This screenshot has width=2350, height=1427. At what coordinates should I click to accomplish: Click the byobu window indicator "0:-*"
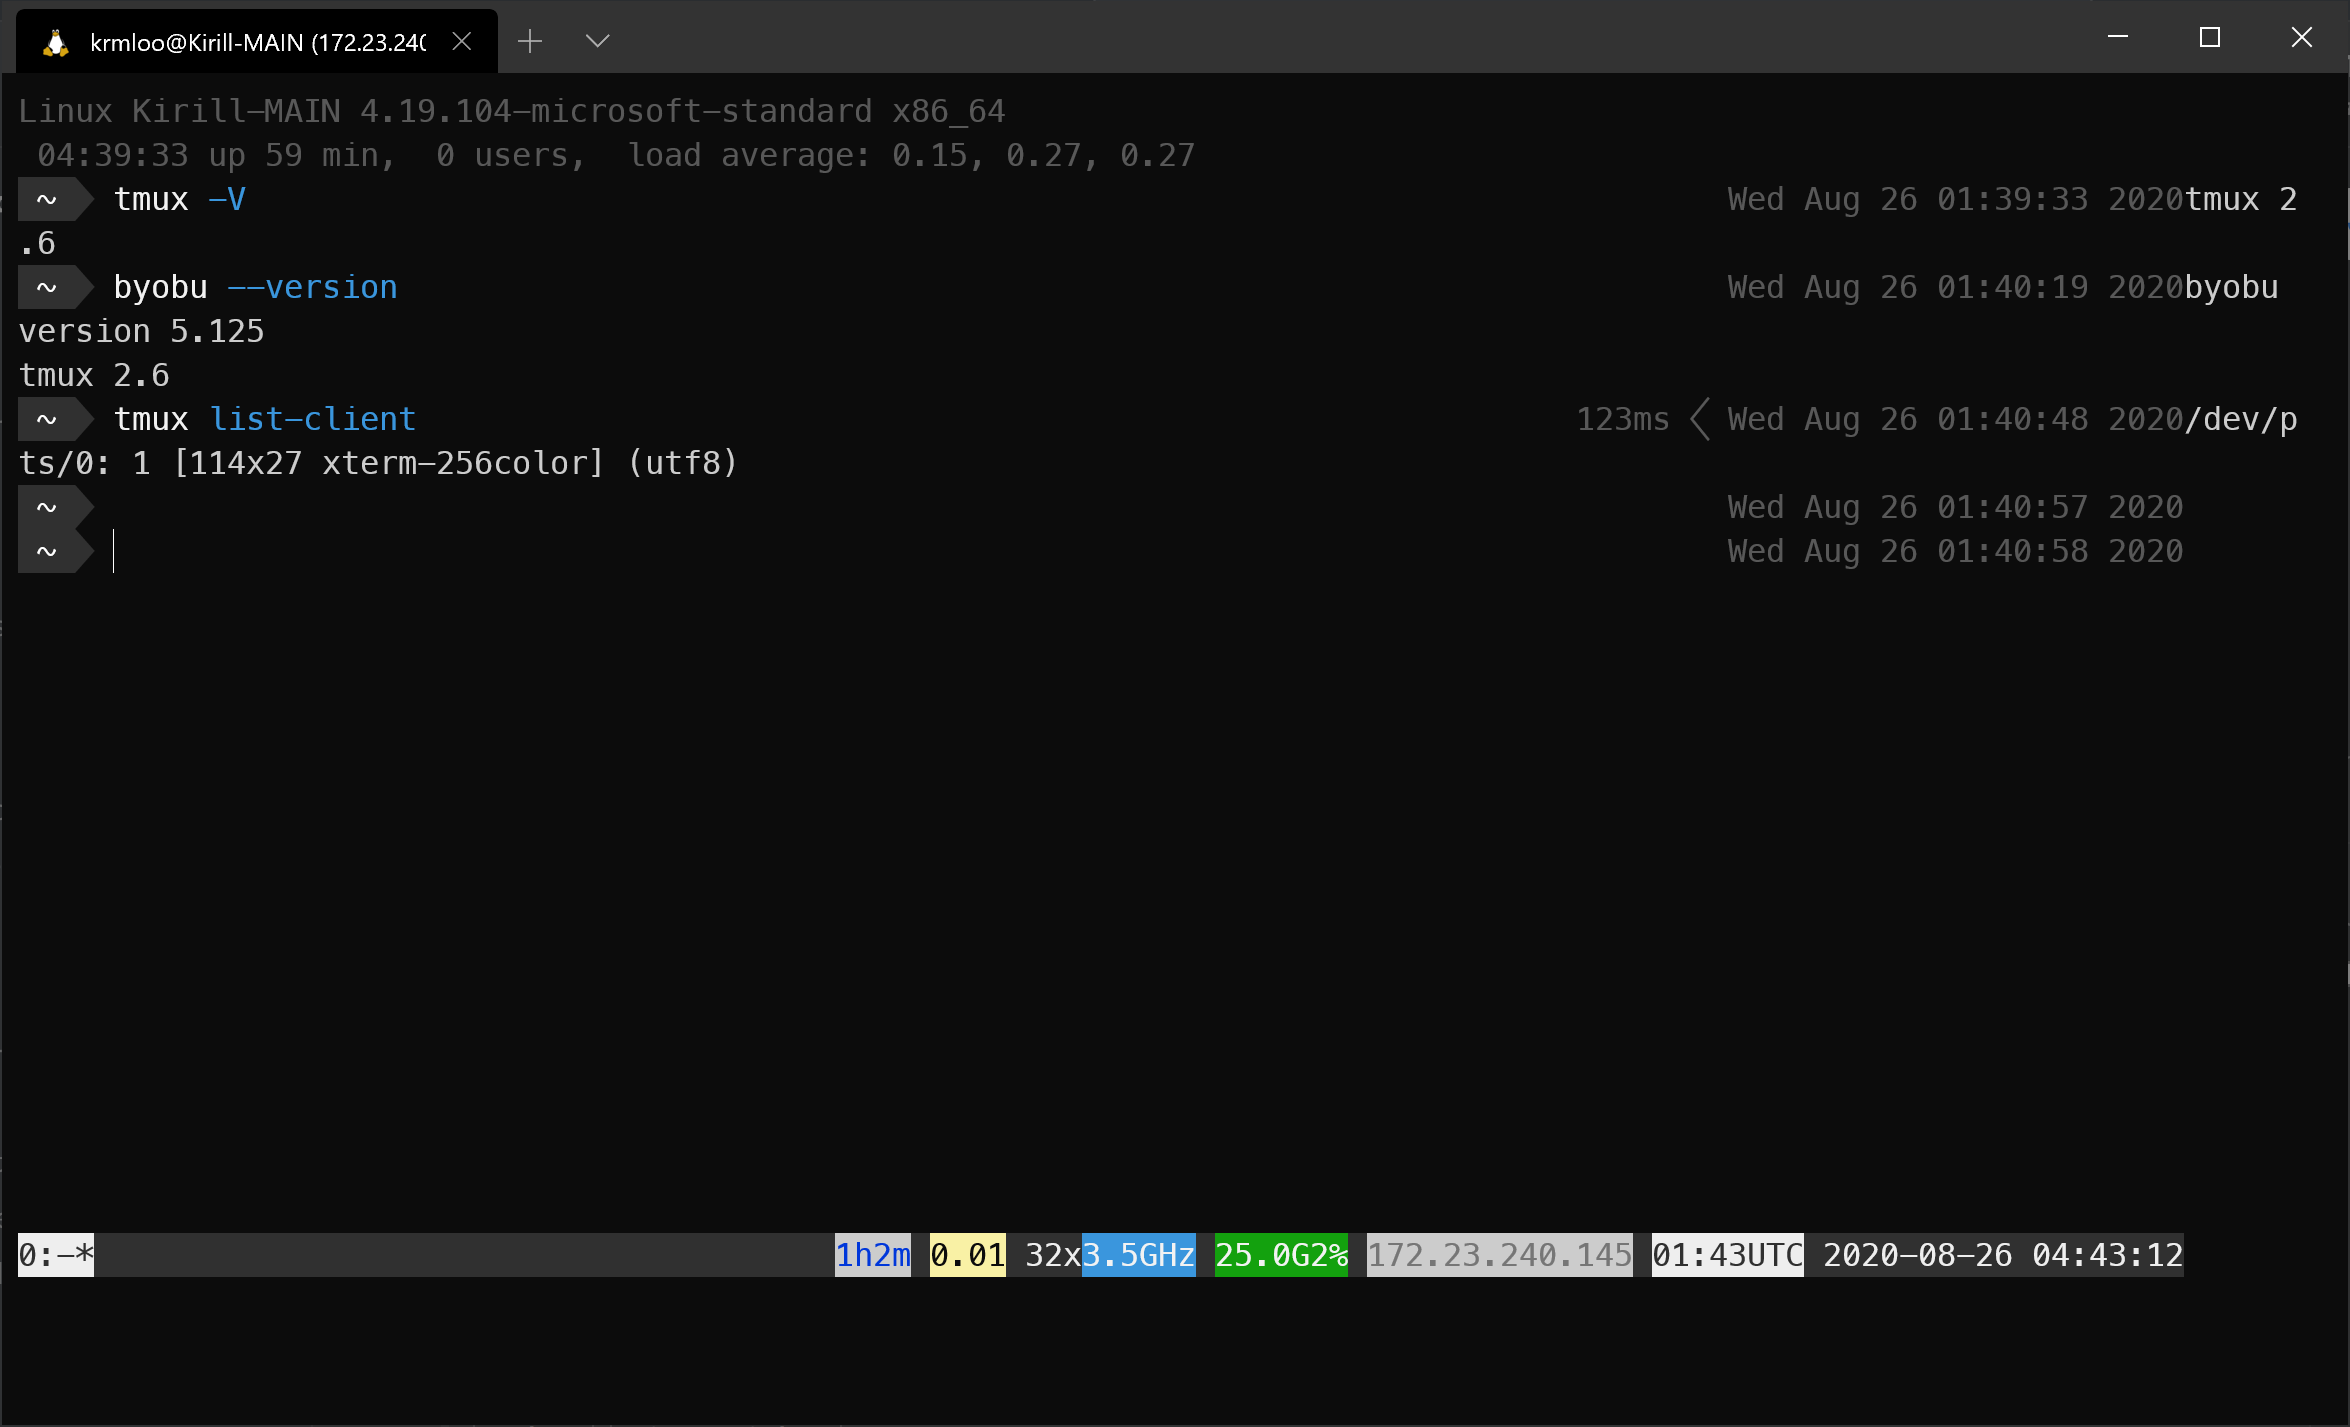click(x=54, y=1255)
